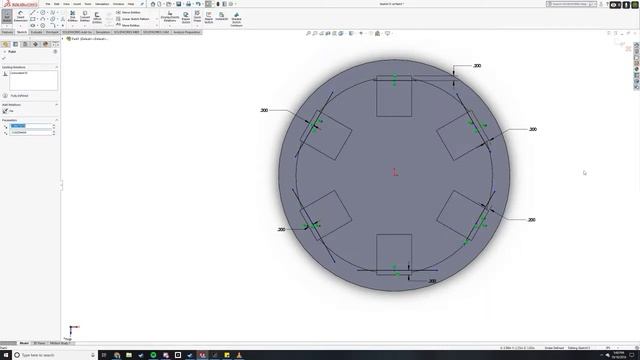The width and height of the screenshot is (640, 360).
Task: Switch to the Evaluate tab
Action: [x=36, y=32]
